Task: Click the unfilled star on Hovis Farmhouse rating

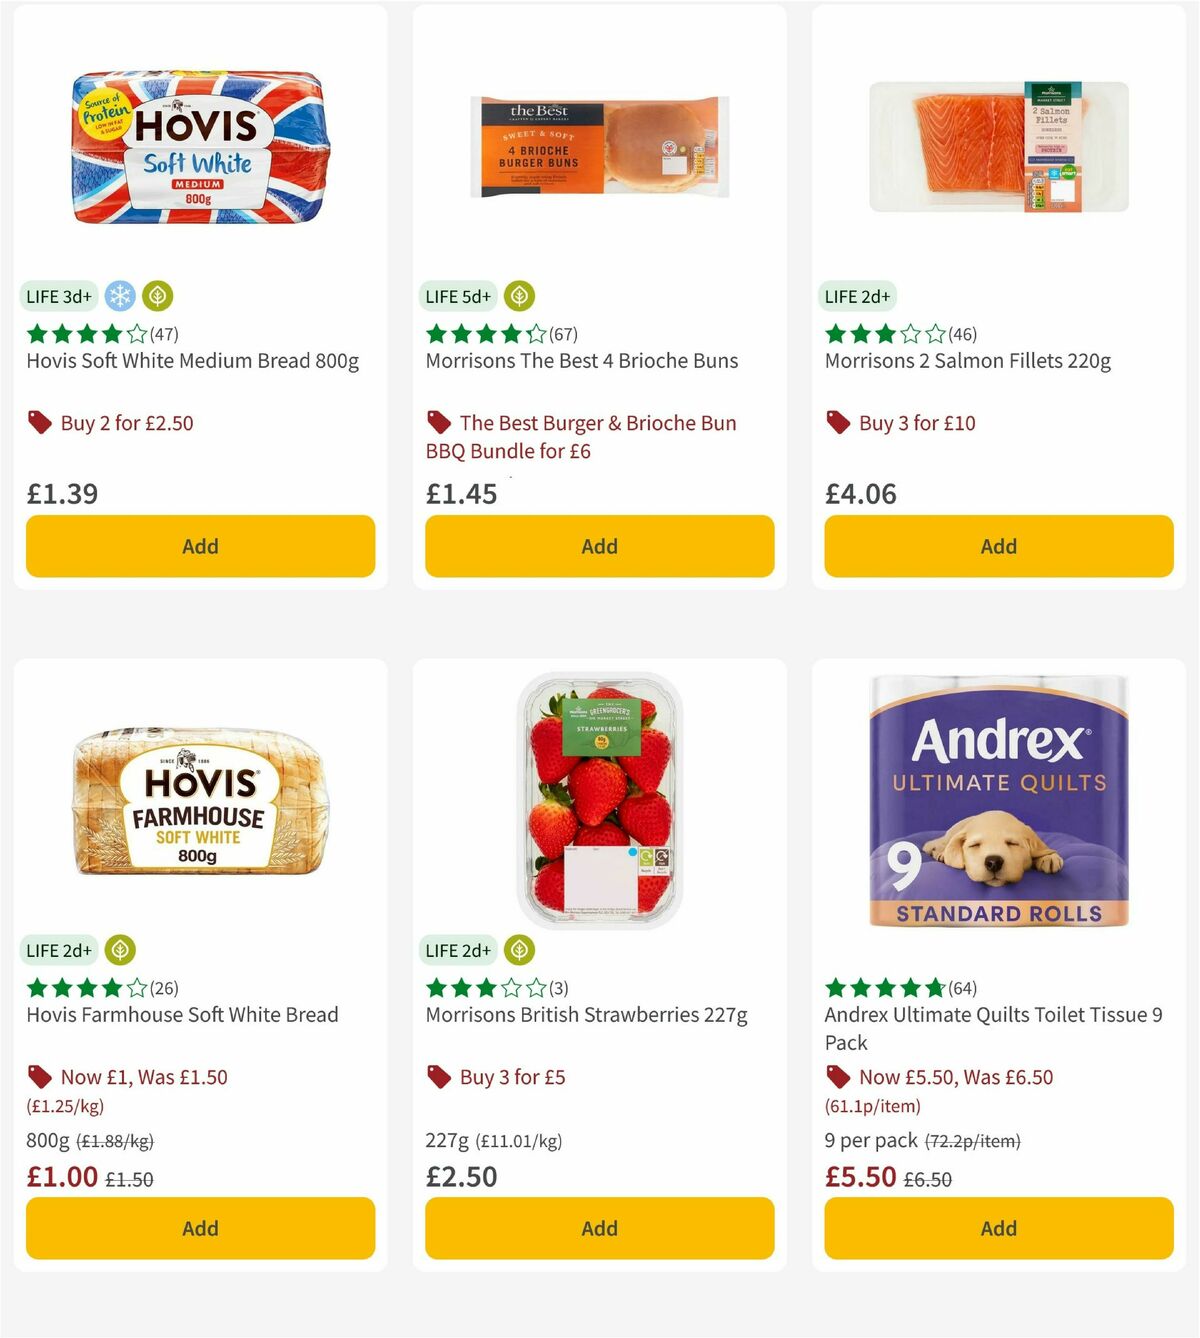Action: 134,988
